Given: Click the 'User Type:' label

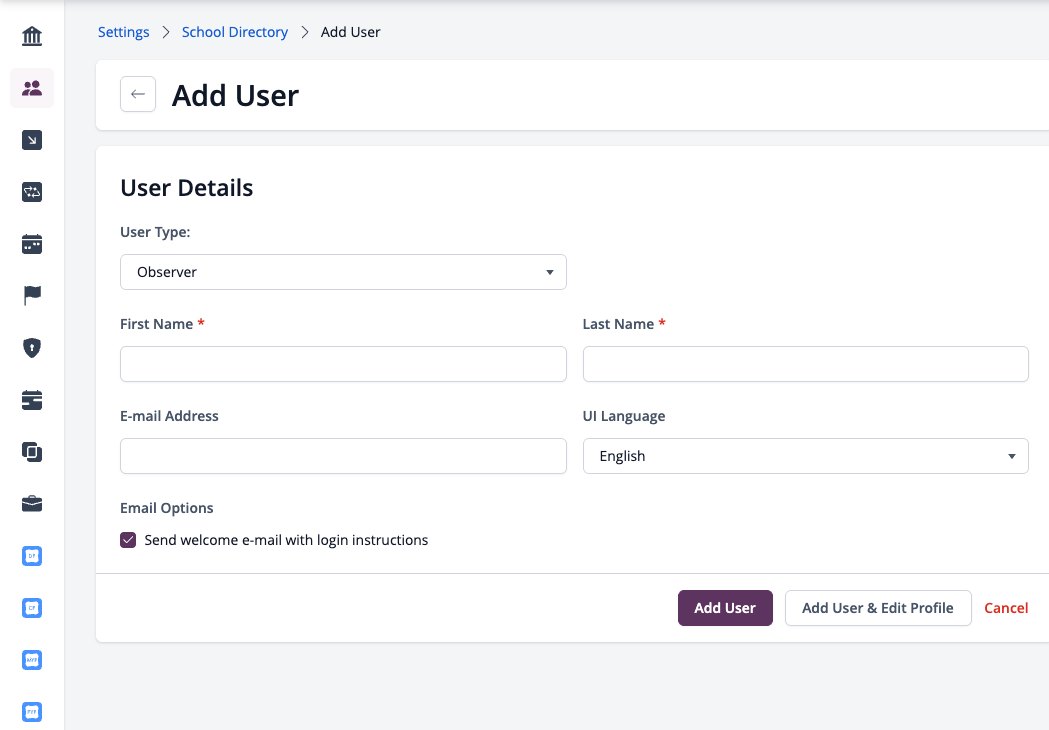Looking at the screenshot, I should tap(155, 232).
